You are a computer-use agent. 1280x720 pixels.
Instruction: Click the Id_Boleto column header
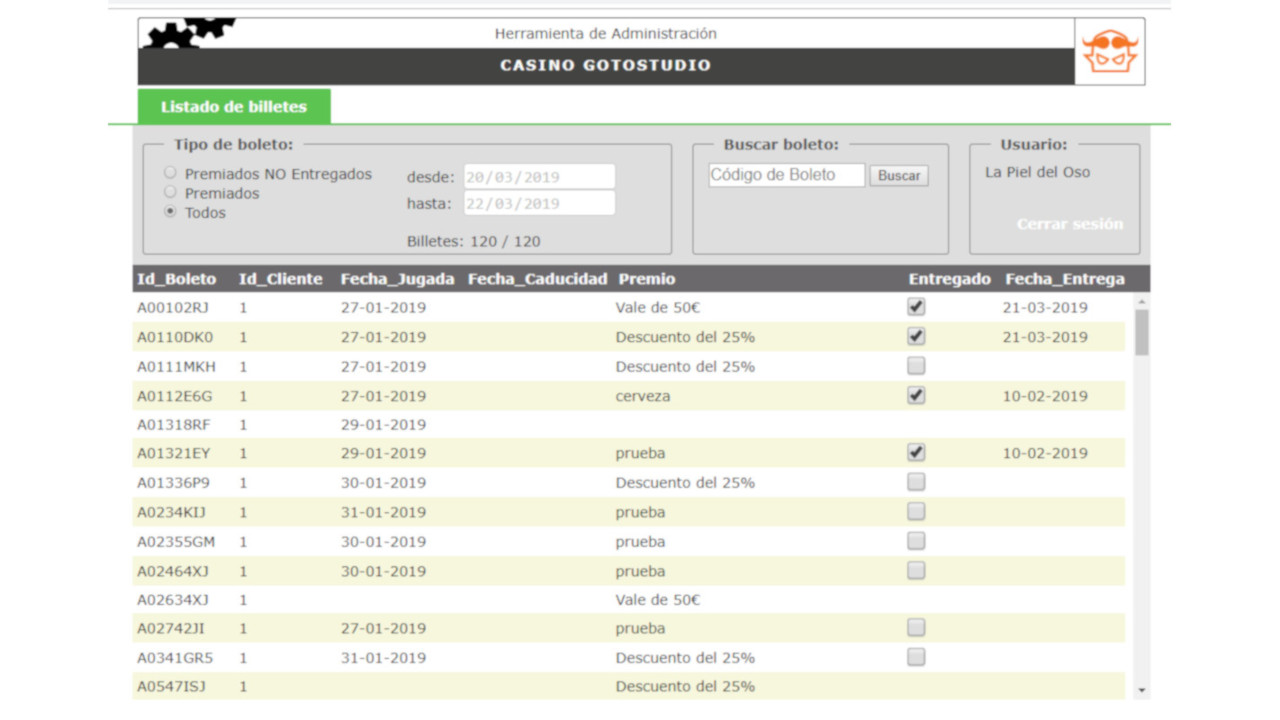tap(177, 279)
